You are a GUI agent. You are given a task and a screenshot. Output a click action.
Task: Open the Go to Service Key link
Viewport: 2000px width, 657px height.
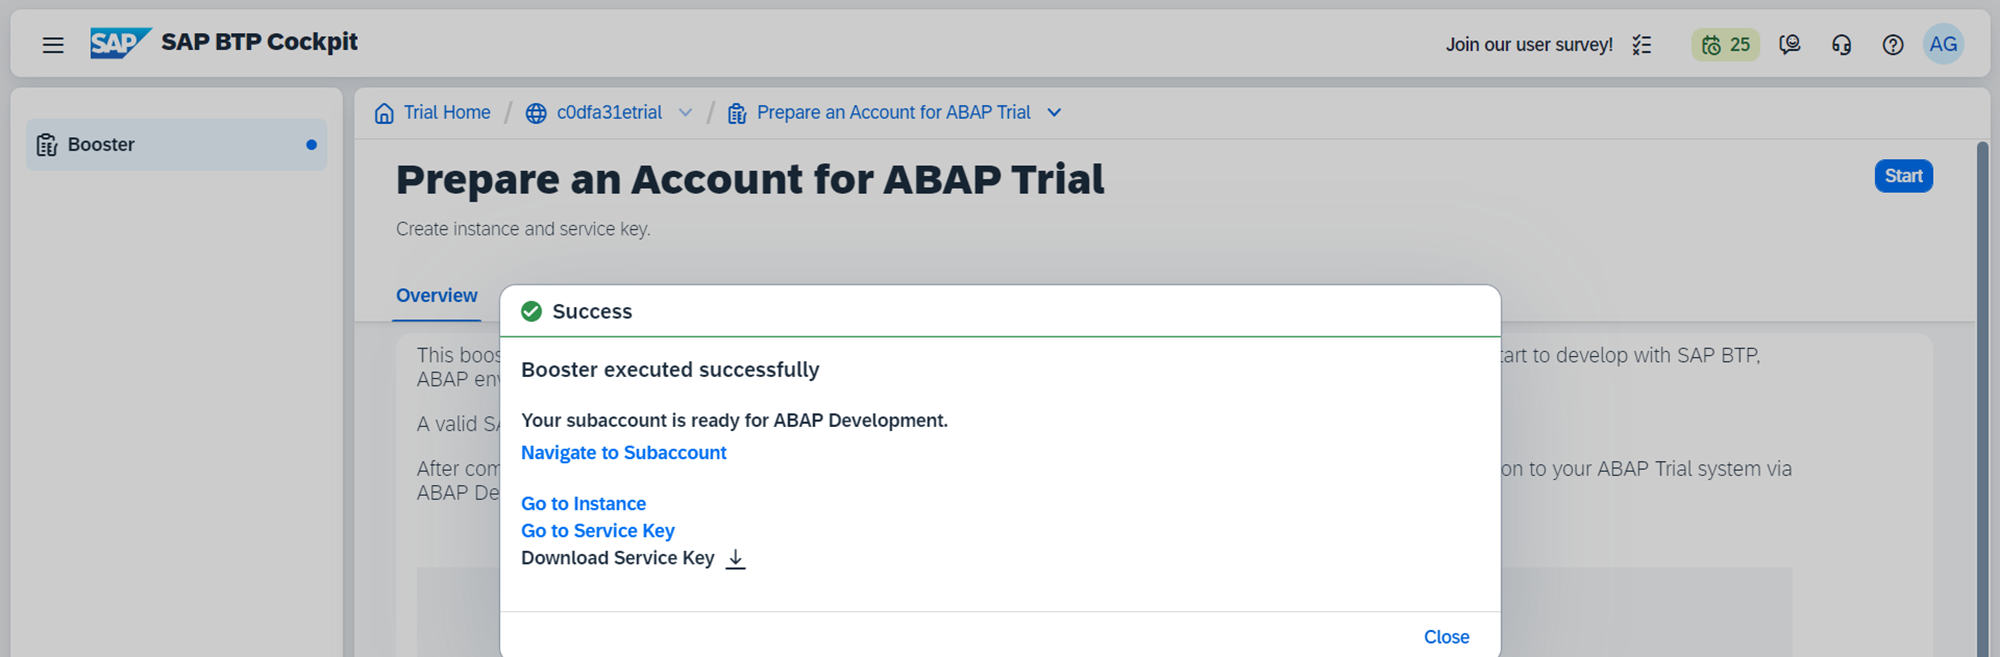[597, 531]
